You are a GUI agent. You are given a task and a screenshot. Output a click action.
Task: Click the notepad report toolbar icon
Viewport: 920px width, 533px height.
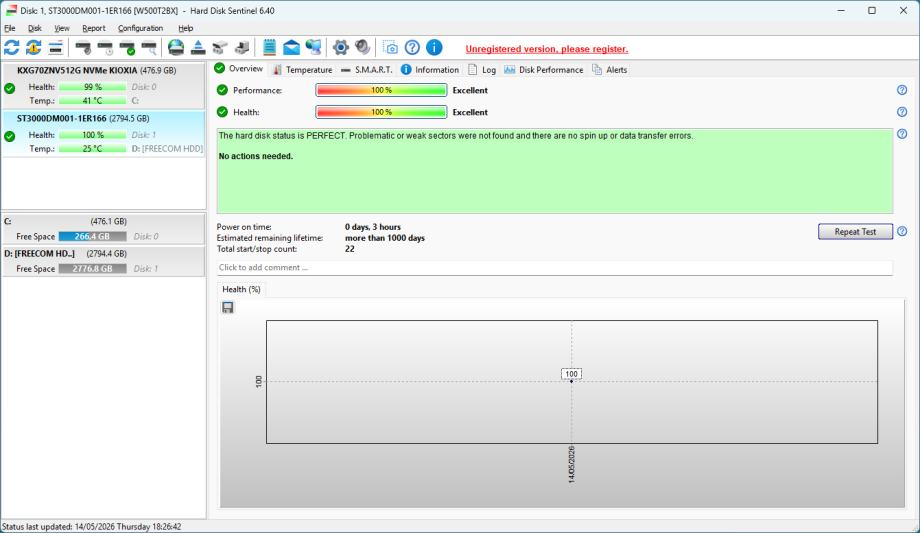coord(269,48)
